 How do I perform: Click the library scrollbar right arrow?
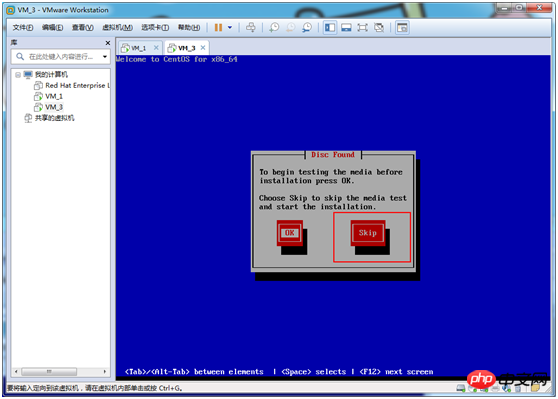[105, 372]
